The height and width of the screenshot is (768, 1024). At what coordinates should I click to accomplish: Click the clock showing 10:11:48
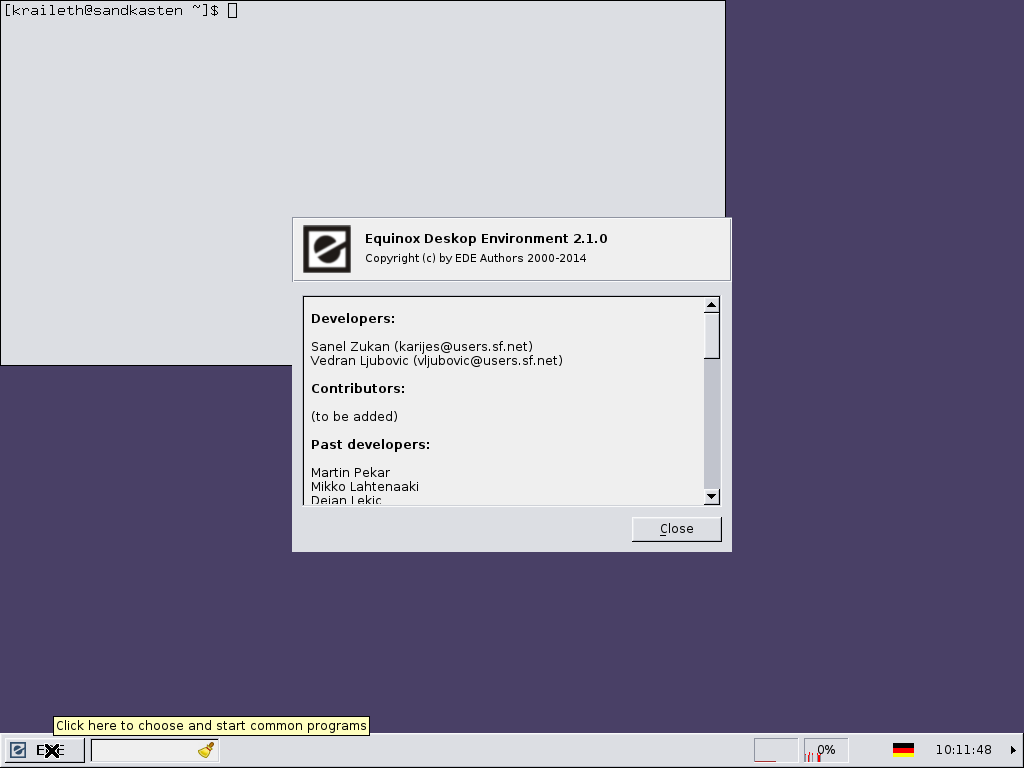click(x=963, y=750)
